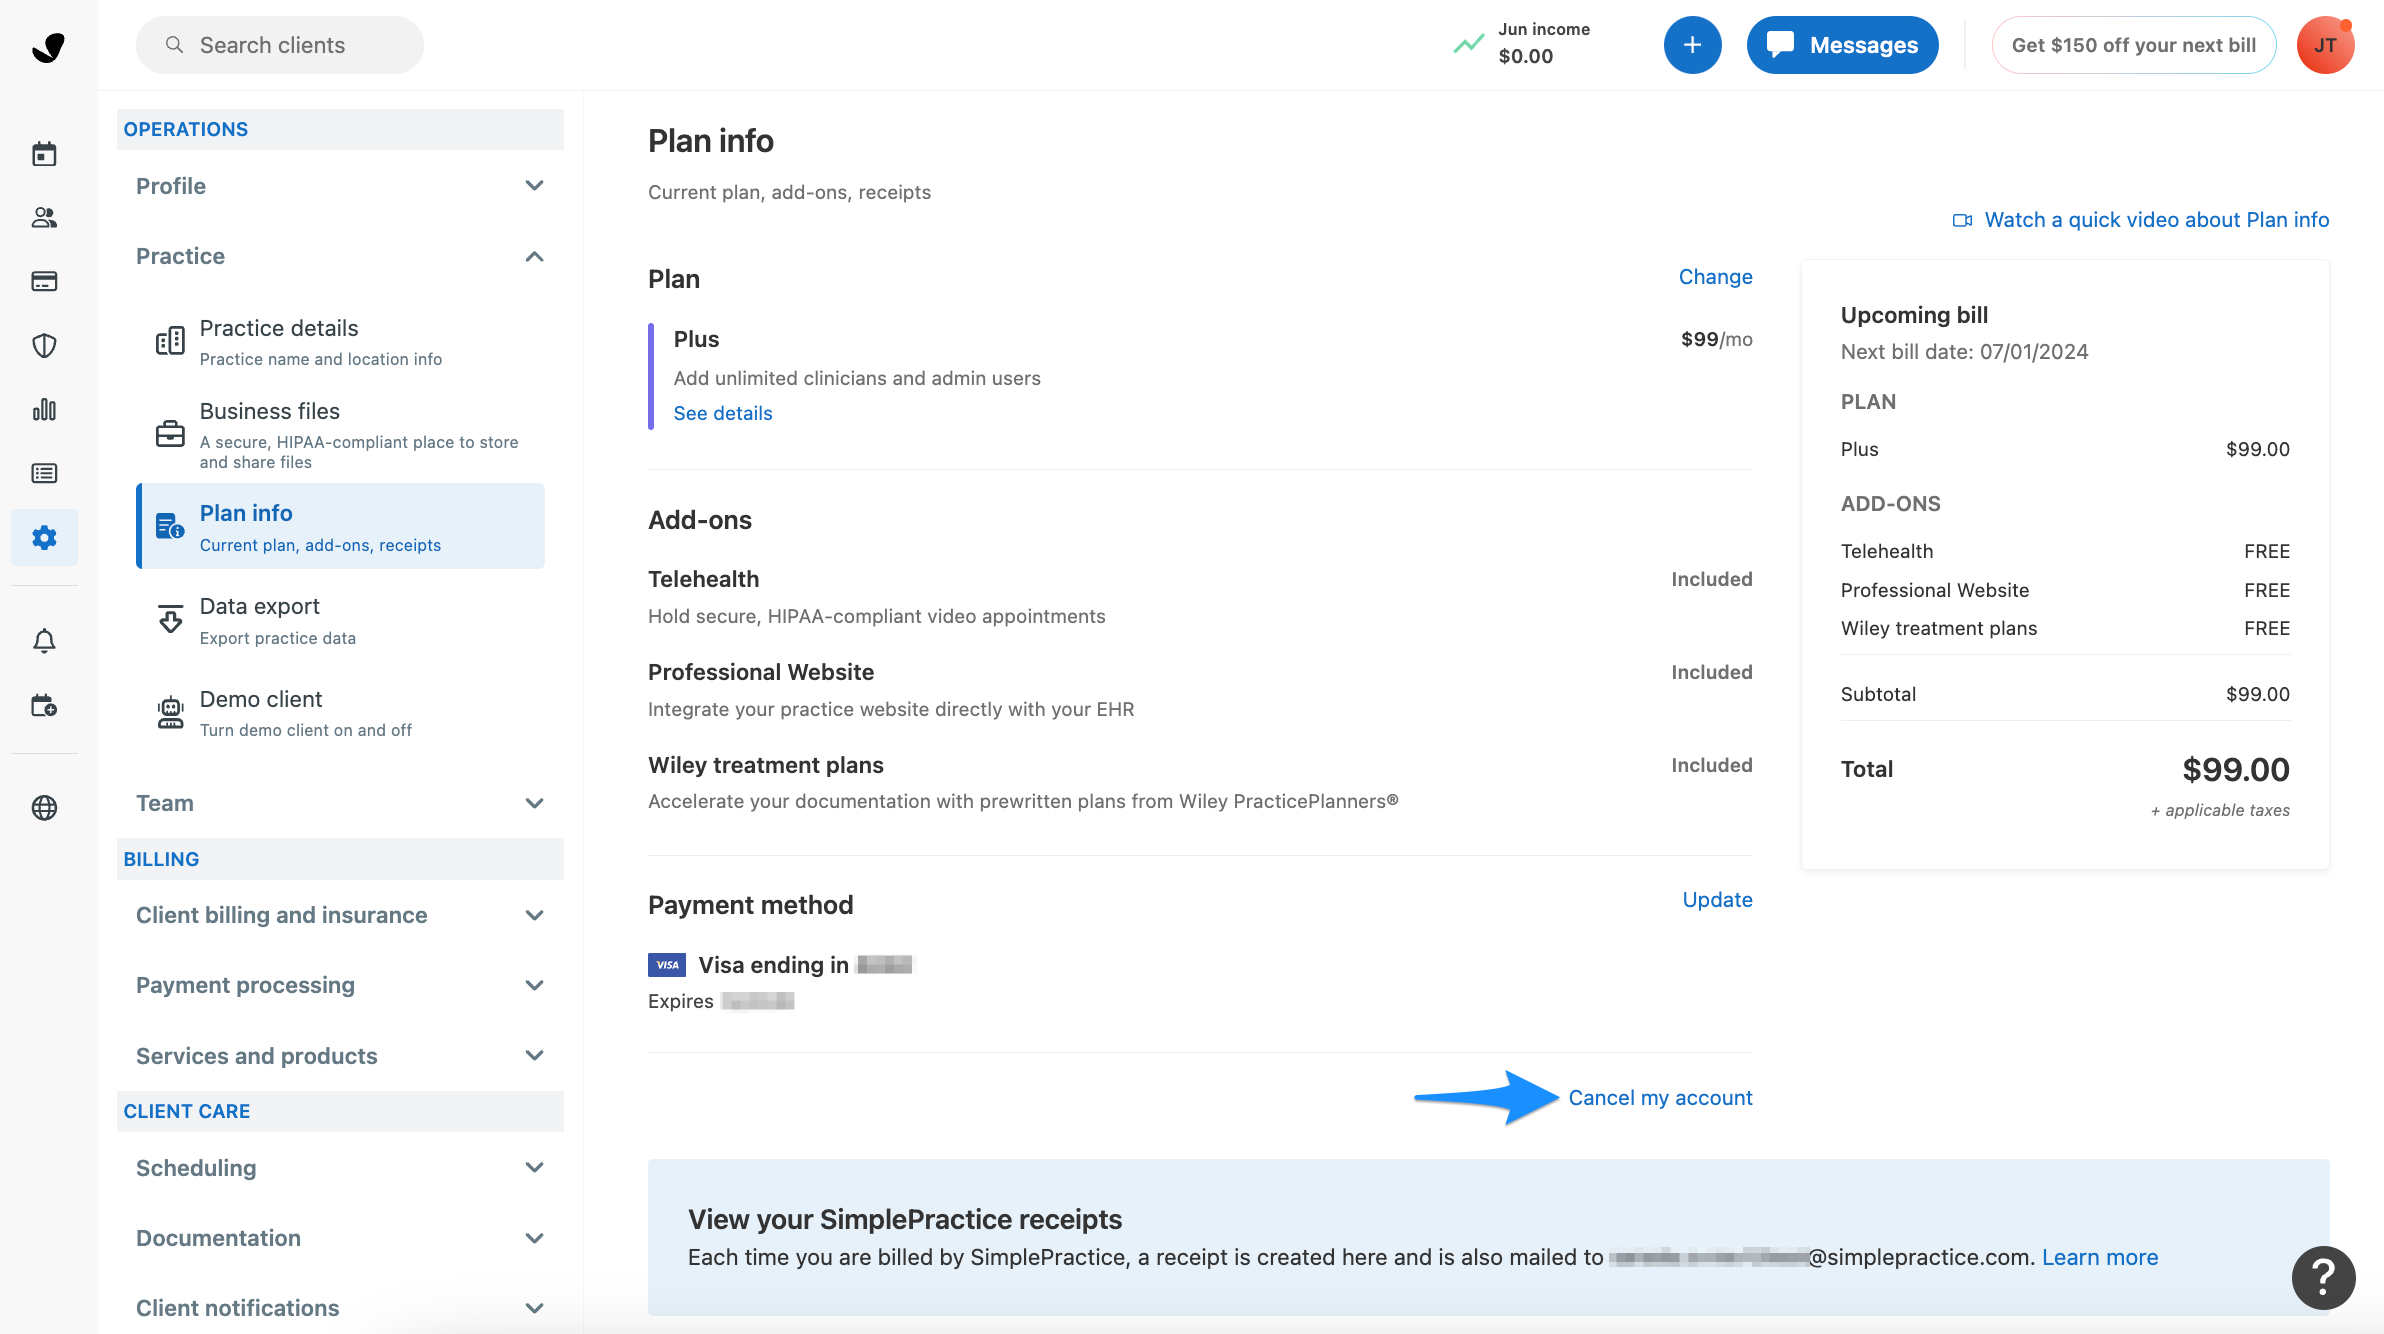Open the Demo client settings
This screenshot has height=1334, width=2384.
pos(340,713)
